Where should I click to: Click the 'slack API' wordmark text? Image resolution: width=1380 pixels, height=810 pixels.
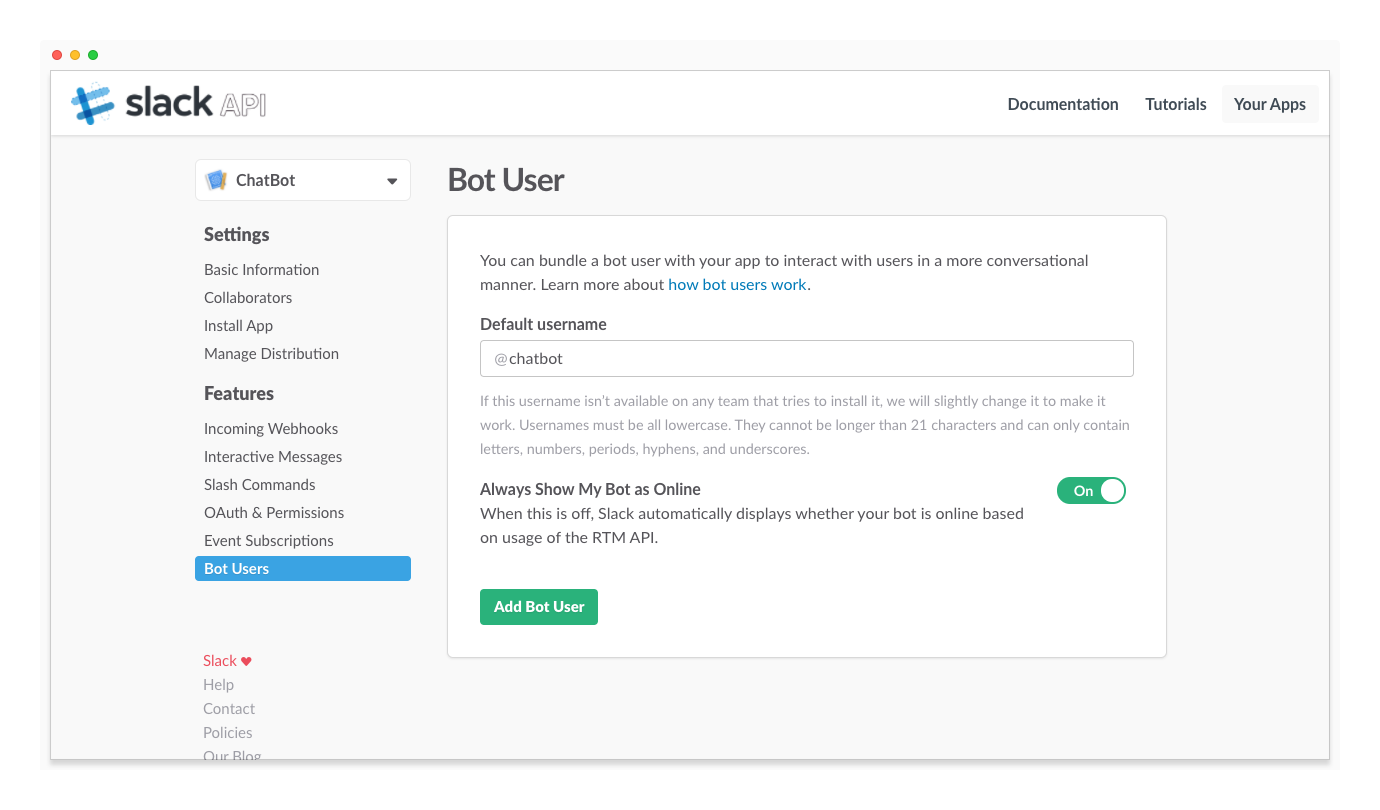[195, 103]
